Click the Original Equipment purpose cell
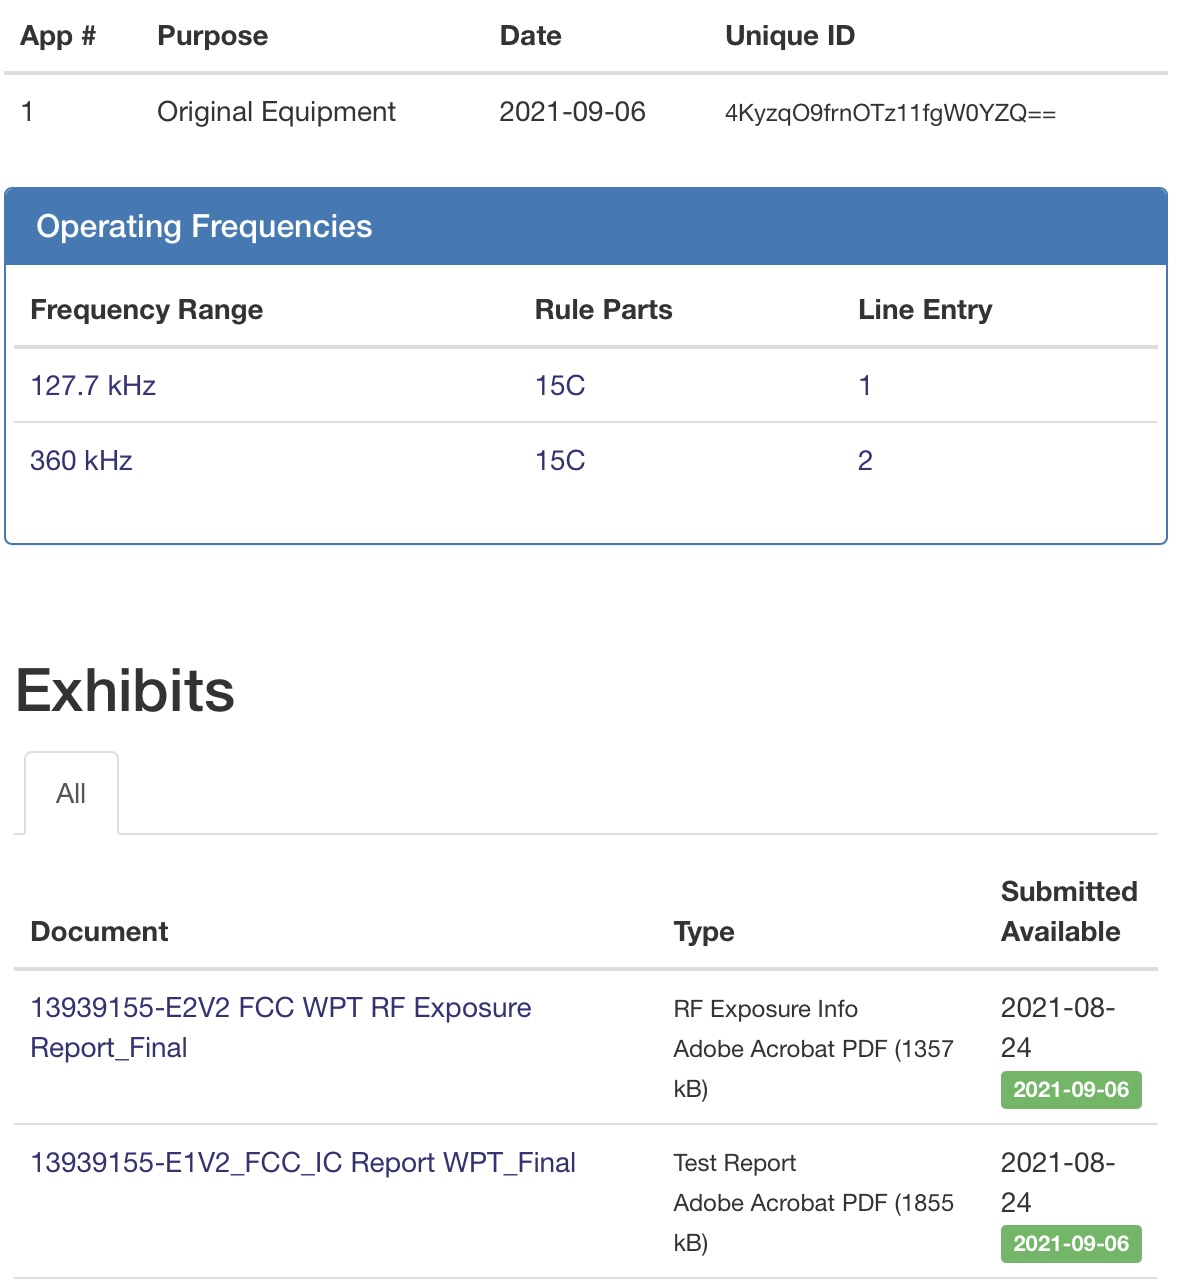Screen dimensions: 1178x1284 (276, 111)
